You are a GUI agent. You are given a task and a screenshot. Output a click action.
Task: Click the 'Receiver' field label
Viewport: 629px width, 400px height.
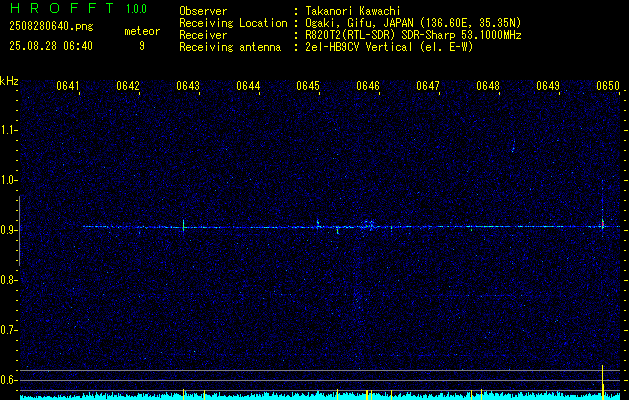[x=203, y=35]
